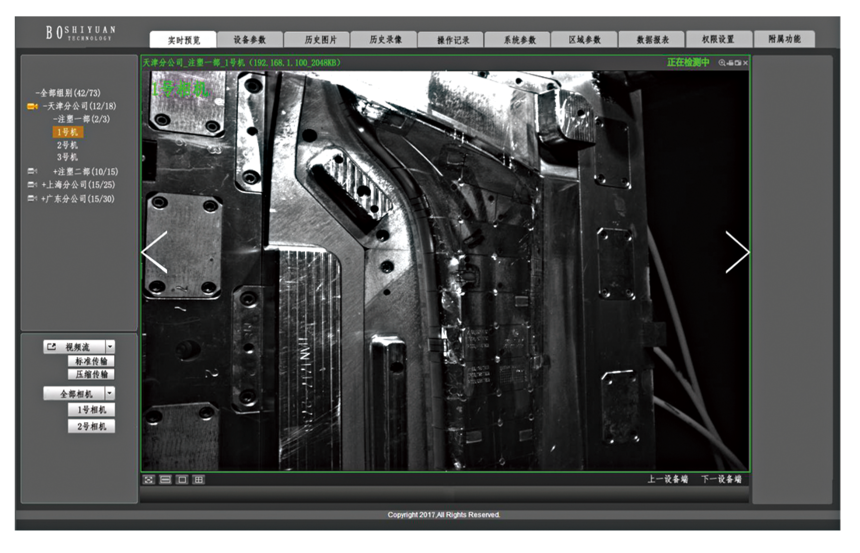Expand the 广东分公司(15/30) node
Viewport: 860px width, 553px height.
tap(78, 199)
